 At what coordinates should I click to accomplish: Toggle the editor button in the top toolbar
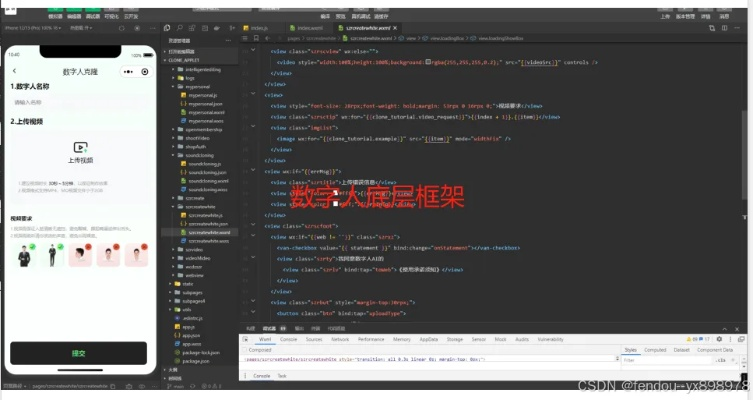74,12
